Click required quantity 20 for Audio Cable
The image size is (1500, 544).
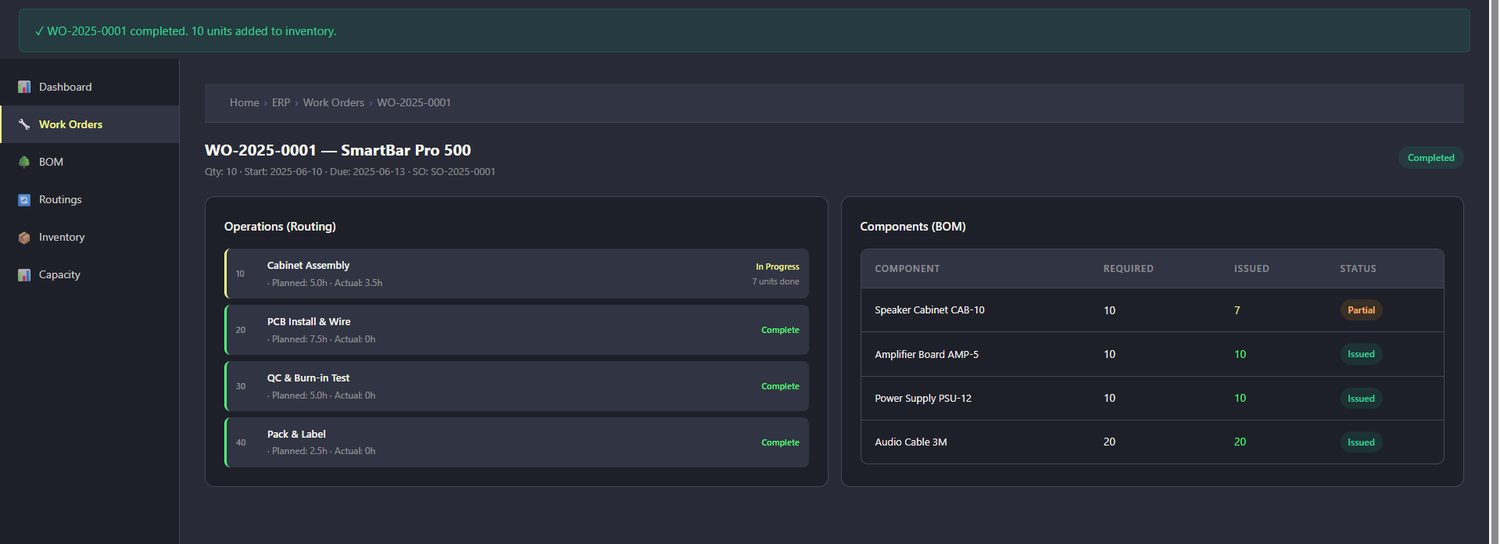[1109, 442]
